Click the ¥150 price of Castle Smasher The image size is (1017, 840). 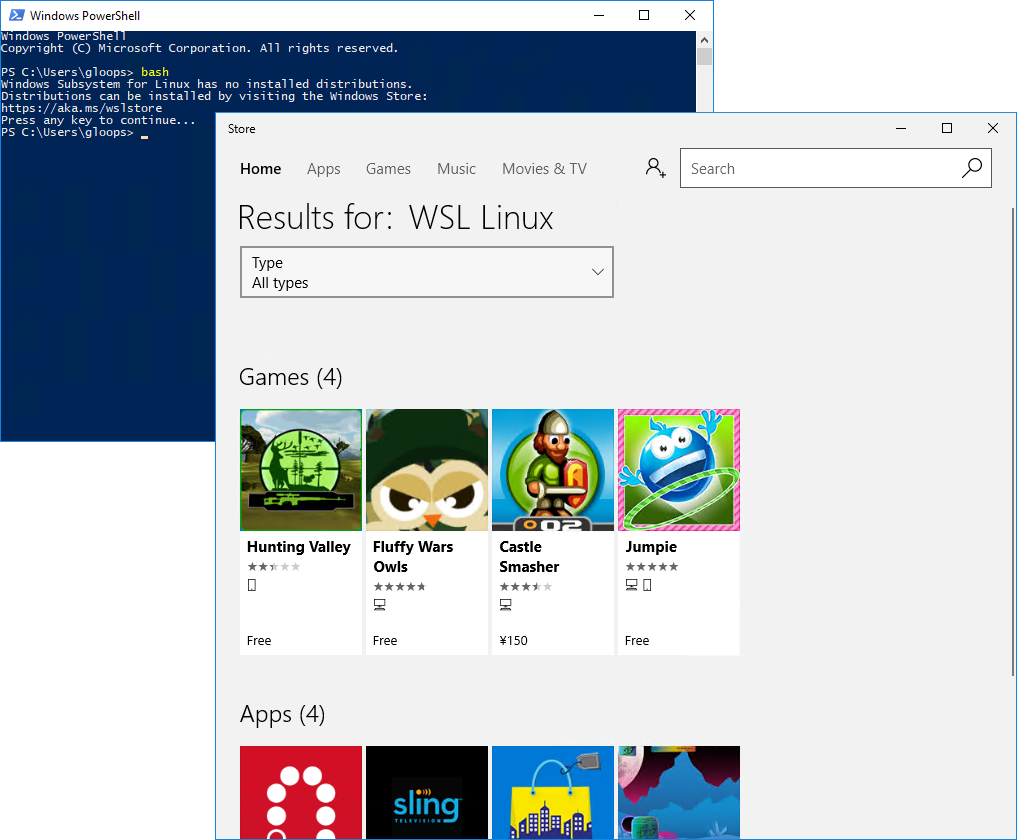(x=514, y=640)
